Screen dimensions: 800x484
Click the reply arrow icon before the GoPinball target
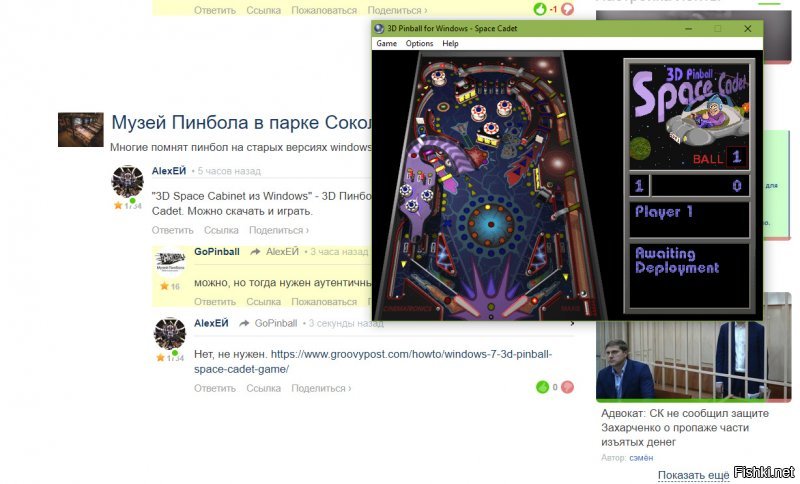[x=244, y=323]
